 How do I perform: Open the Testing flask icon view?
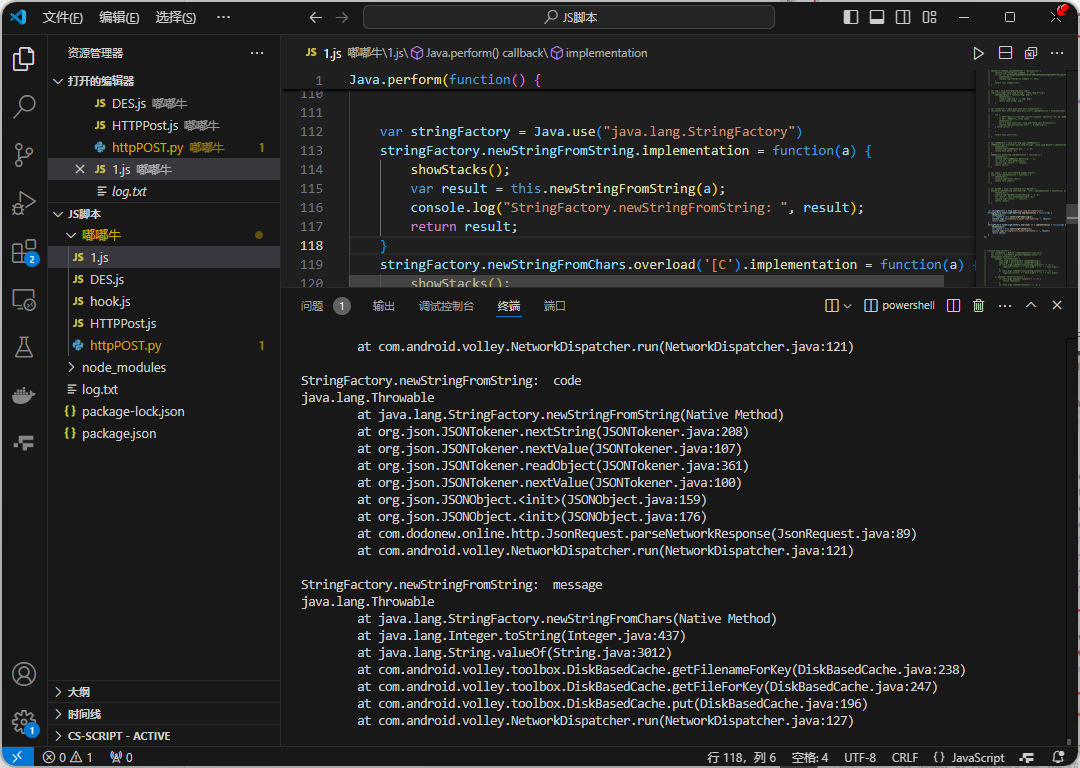click(24, 347)
